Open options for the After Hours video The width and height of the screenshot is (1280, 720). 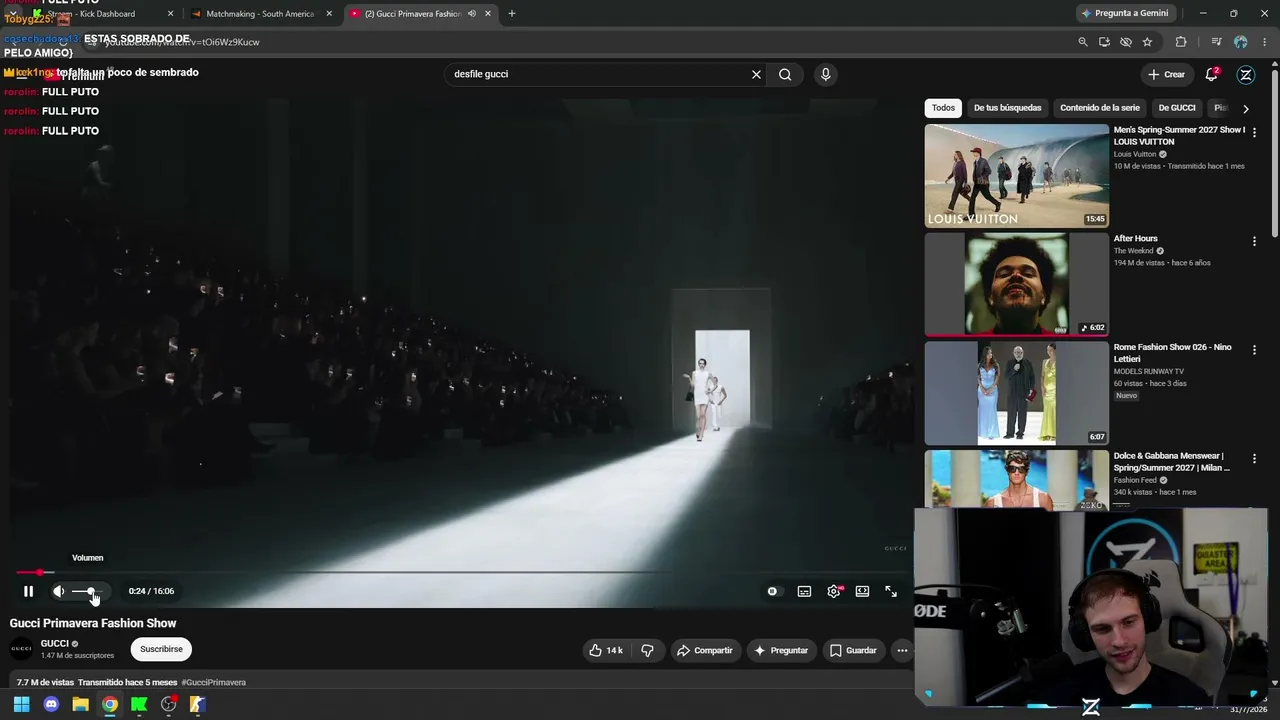click(x=1254, y=241)
